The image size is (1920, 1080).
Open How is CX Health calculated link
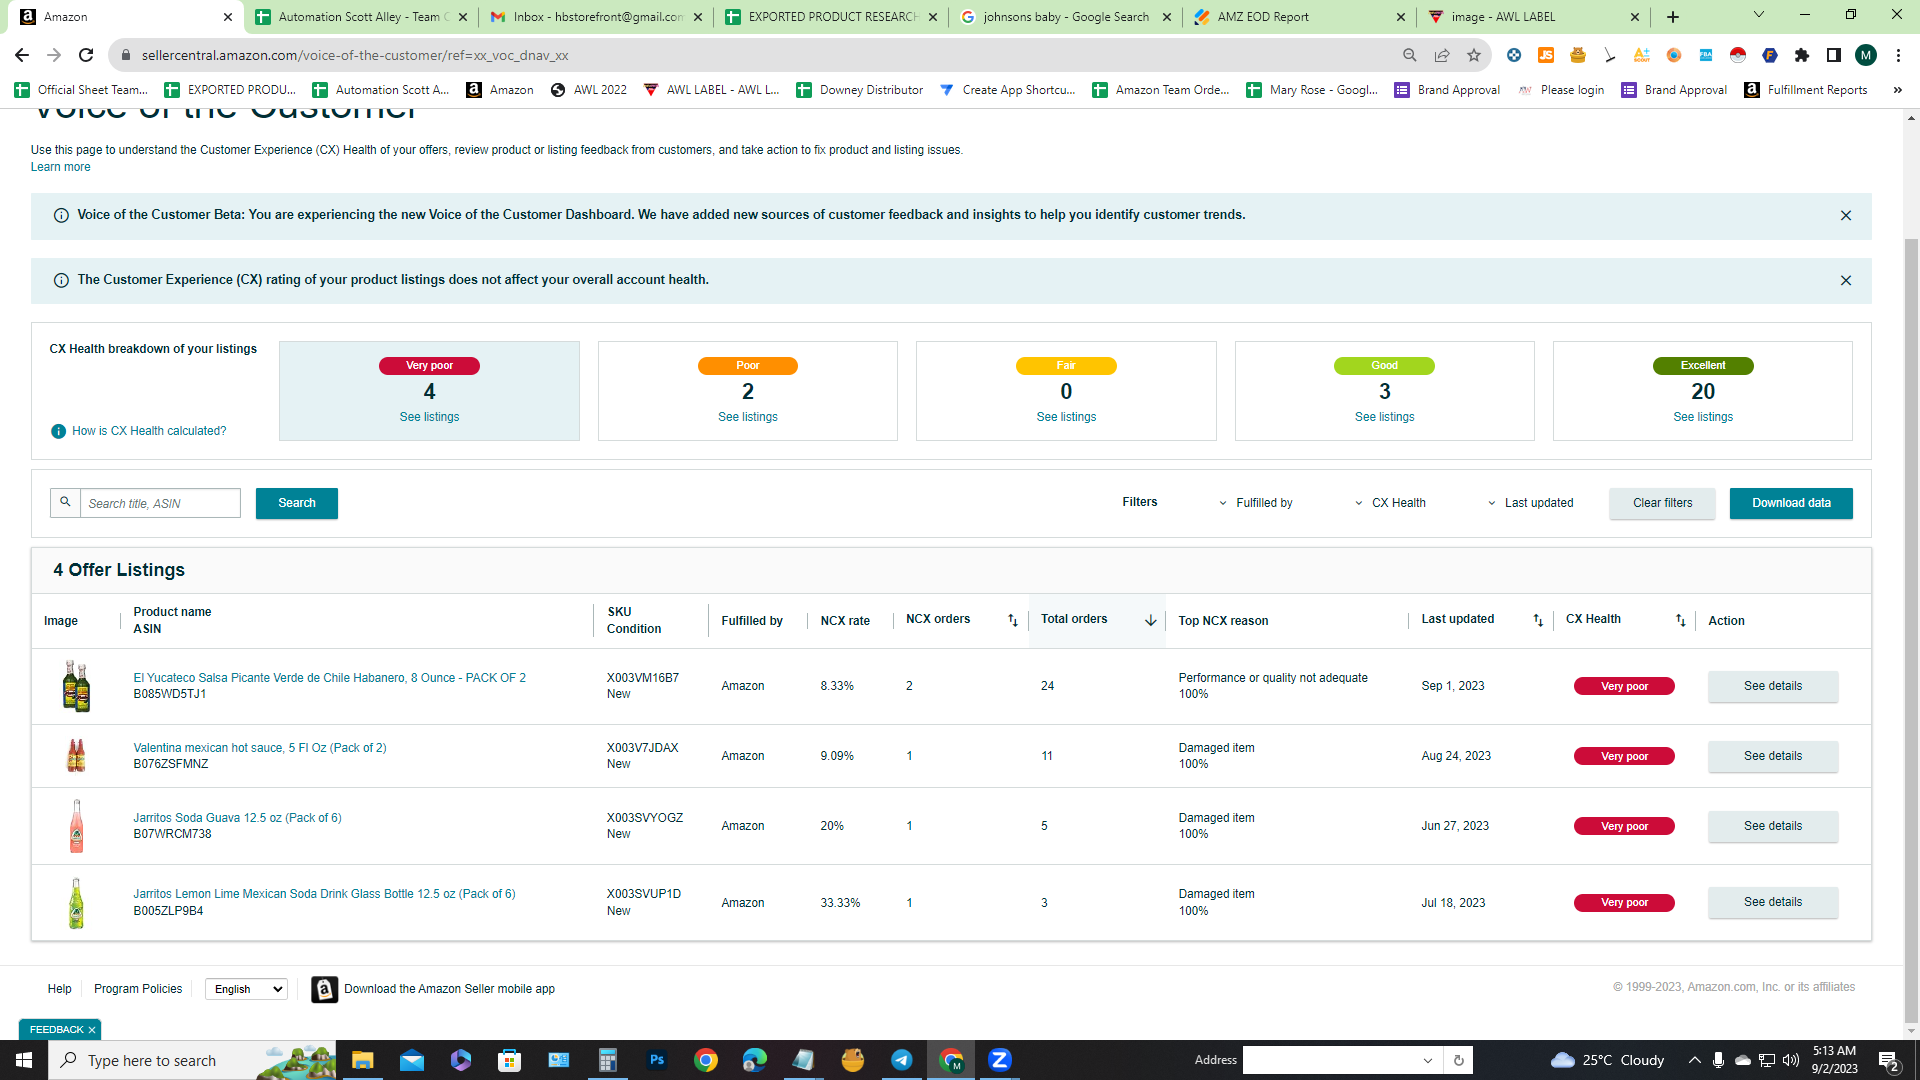coord(149,431)
